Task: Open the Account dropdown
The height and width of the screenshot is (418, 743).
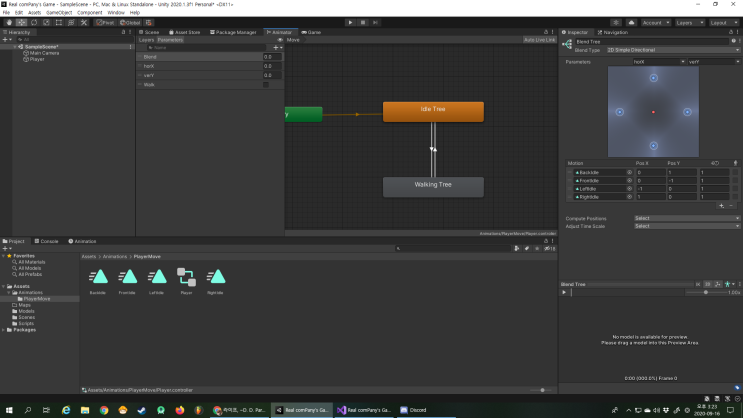Action: 656,22
